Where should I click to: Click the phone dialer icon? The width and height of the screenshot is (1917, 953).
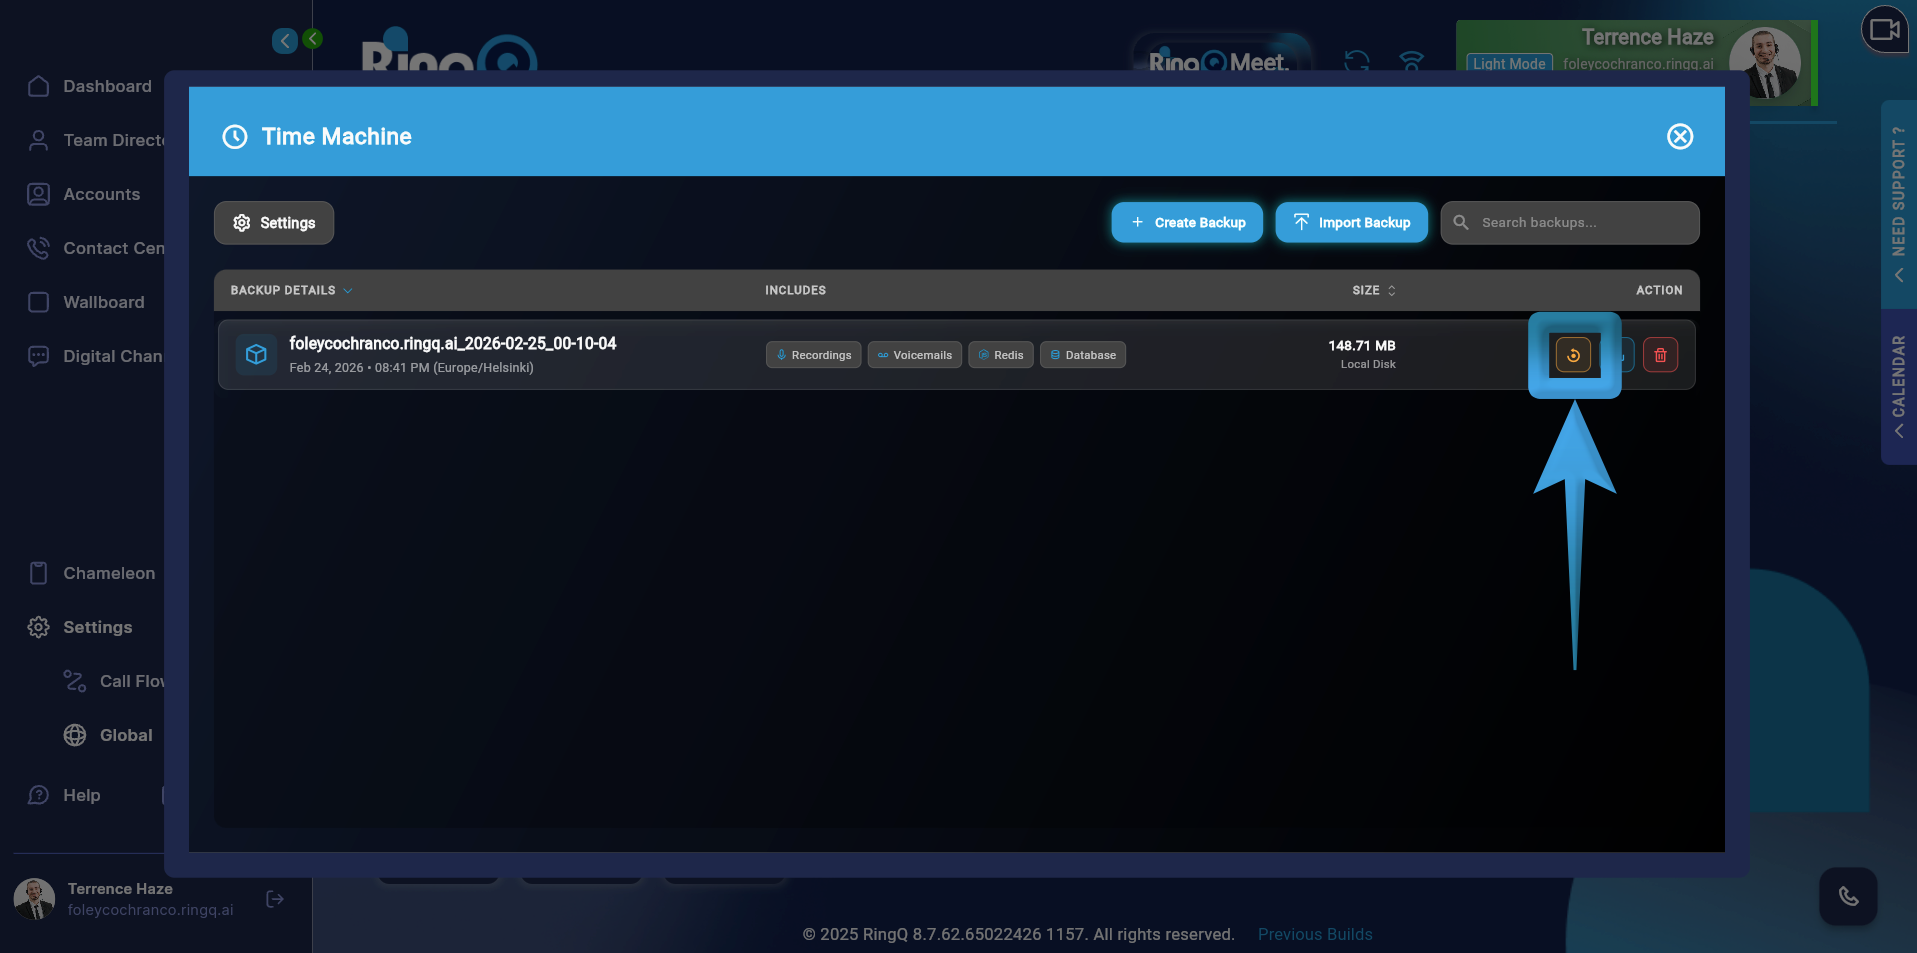pos(1847,896)
